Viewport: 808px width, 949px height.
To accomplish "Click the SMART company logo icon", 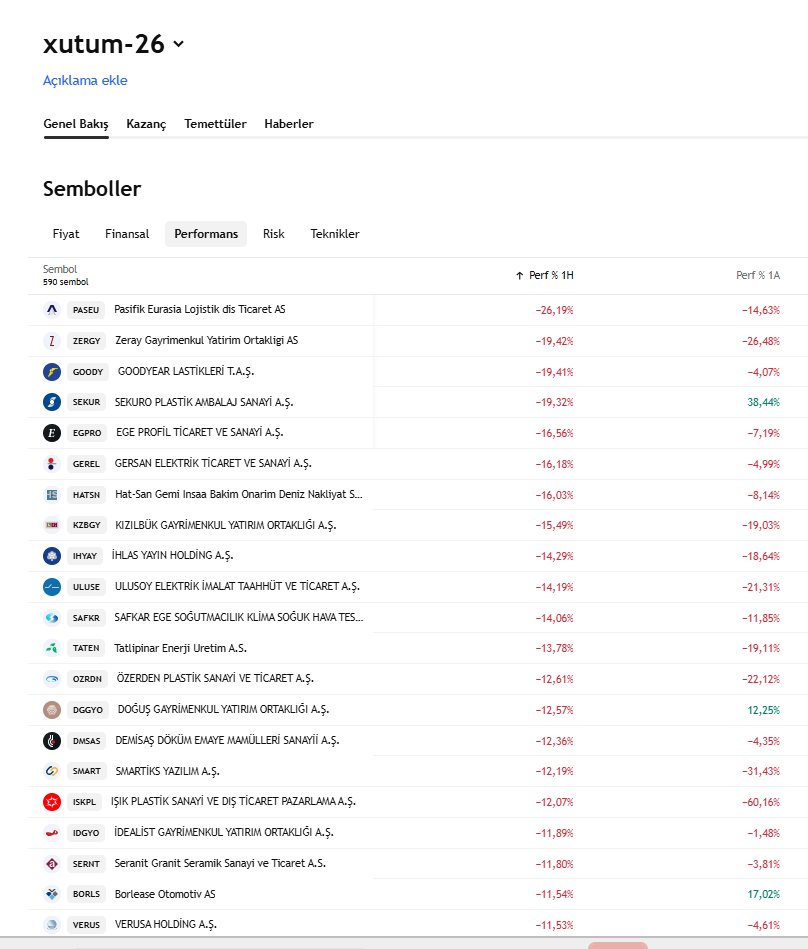I will (52, 771).
